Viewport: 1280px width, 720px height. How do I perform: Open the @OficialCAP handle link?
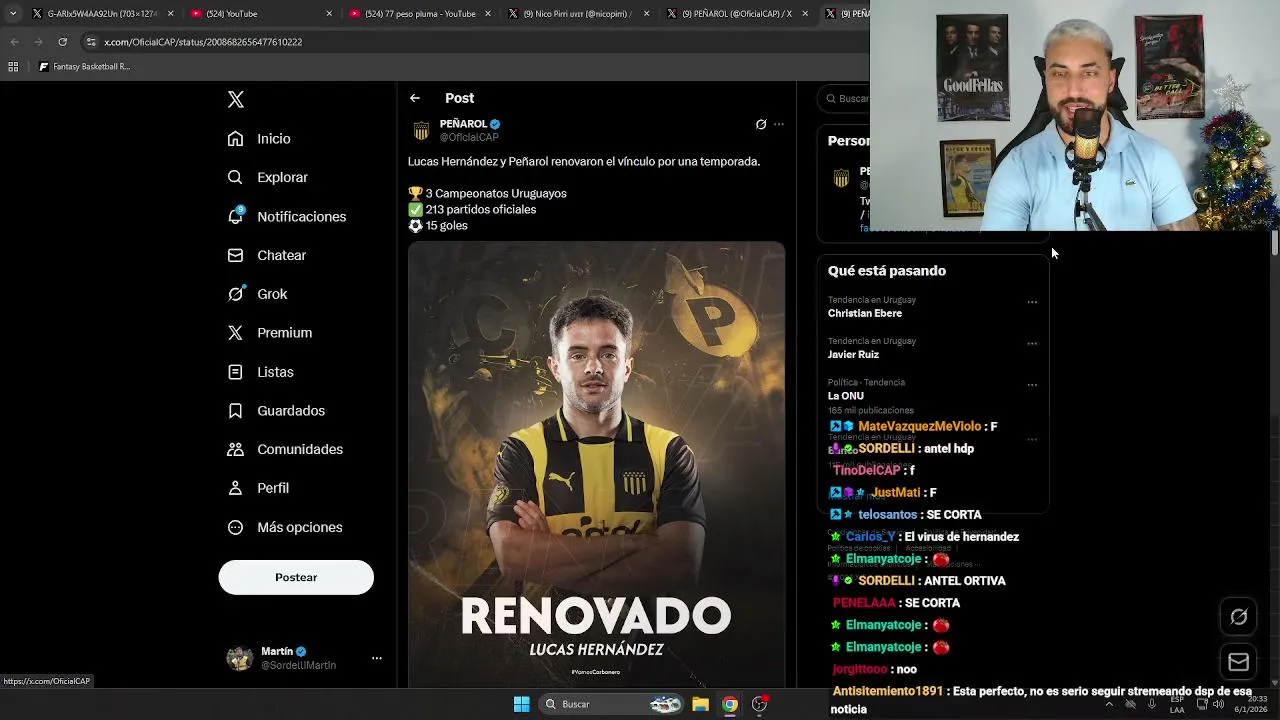tap(469, 137)
